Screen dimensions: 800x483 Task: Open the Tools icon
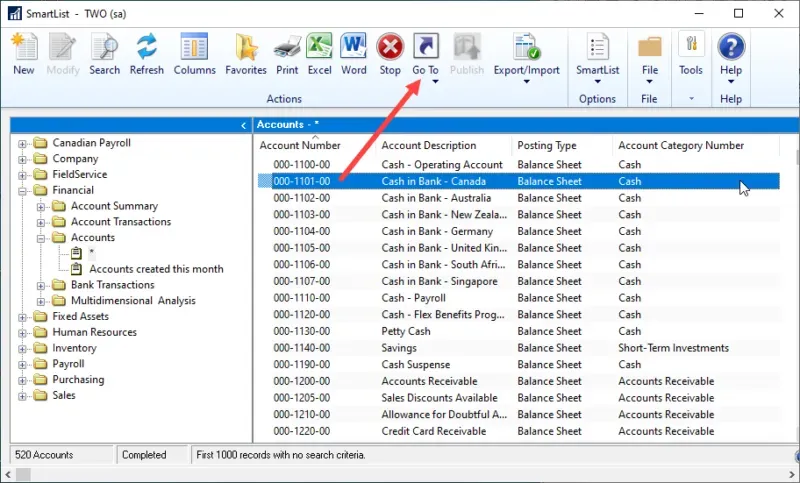[691, 45]
